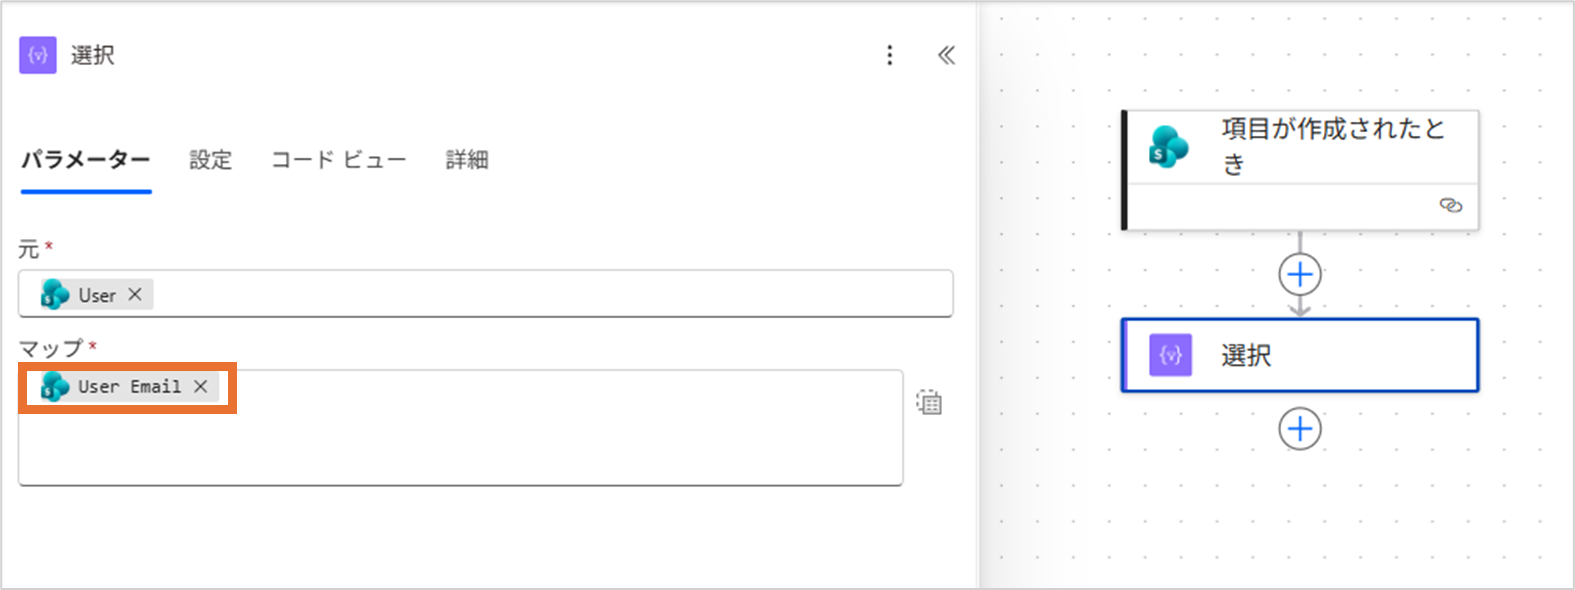
Task: Click the connection link icon on trigger card
Action: coord(1450,205)
